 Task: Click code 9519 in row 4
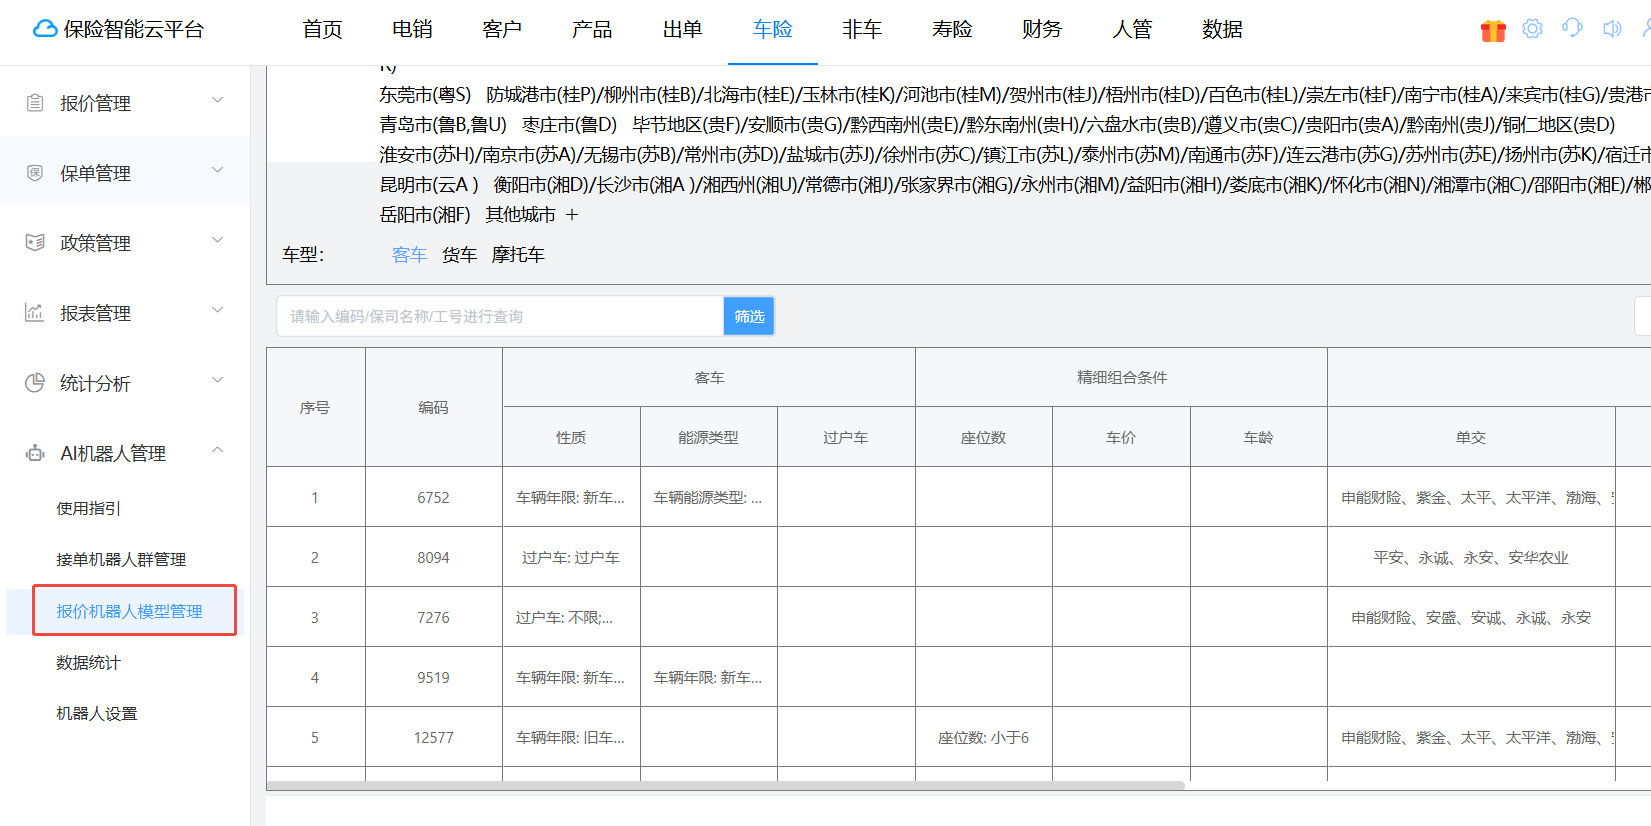click(x=433, y=677)
